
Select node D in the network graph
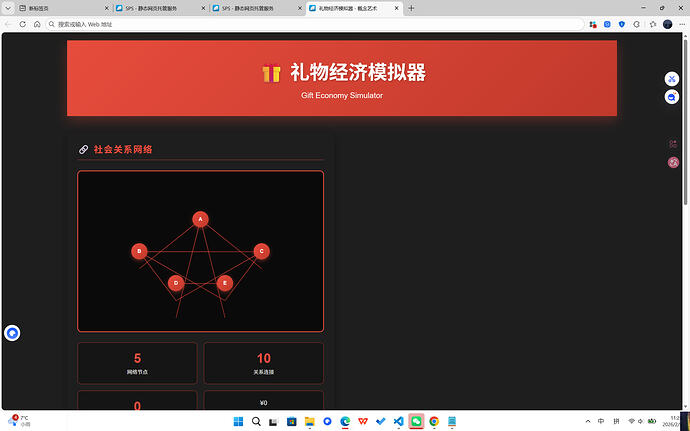[x=176, y=283]
